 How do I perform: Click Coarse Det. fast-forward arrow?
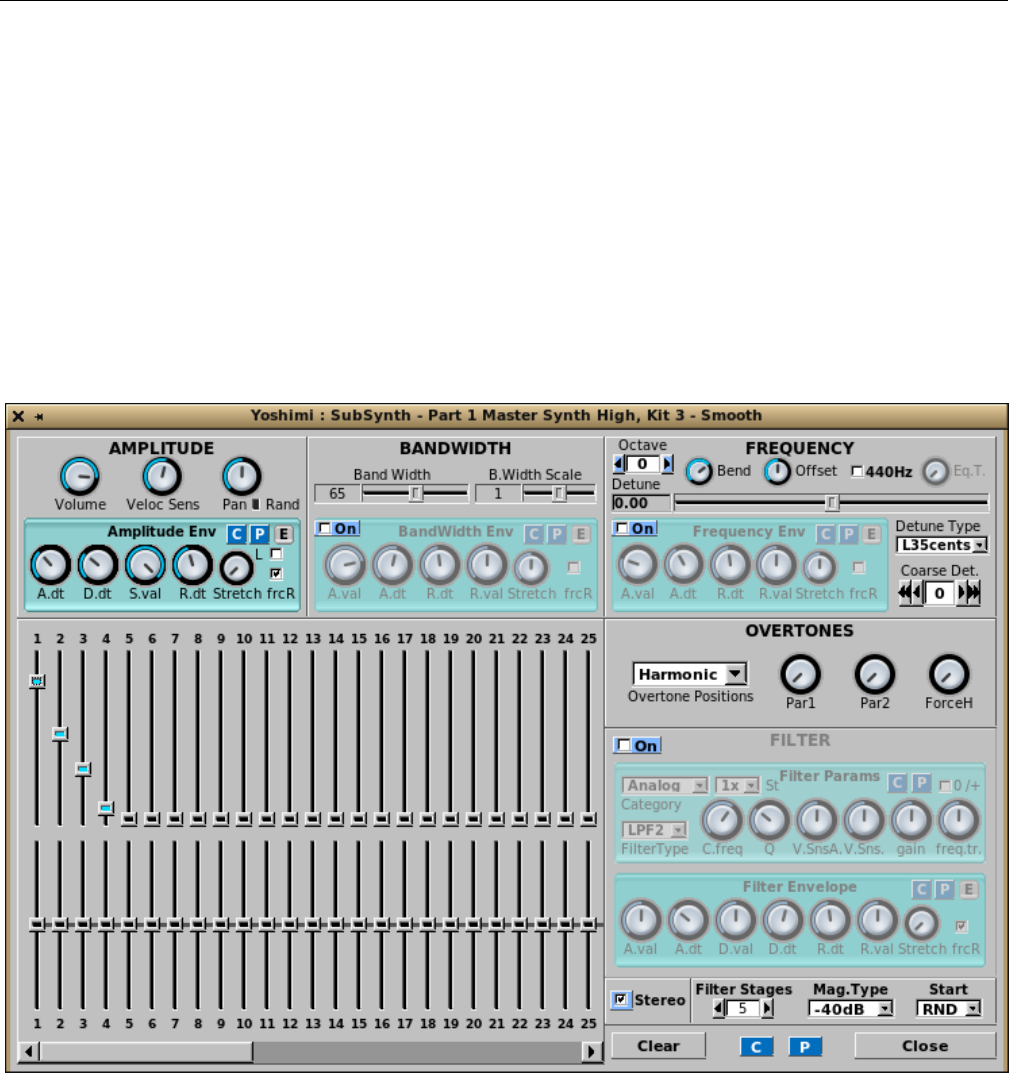(974, 593)
